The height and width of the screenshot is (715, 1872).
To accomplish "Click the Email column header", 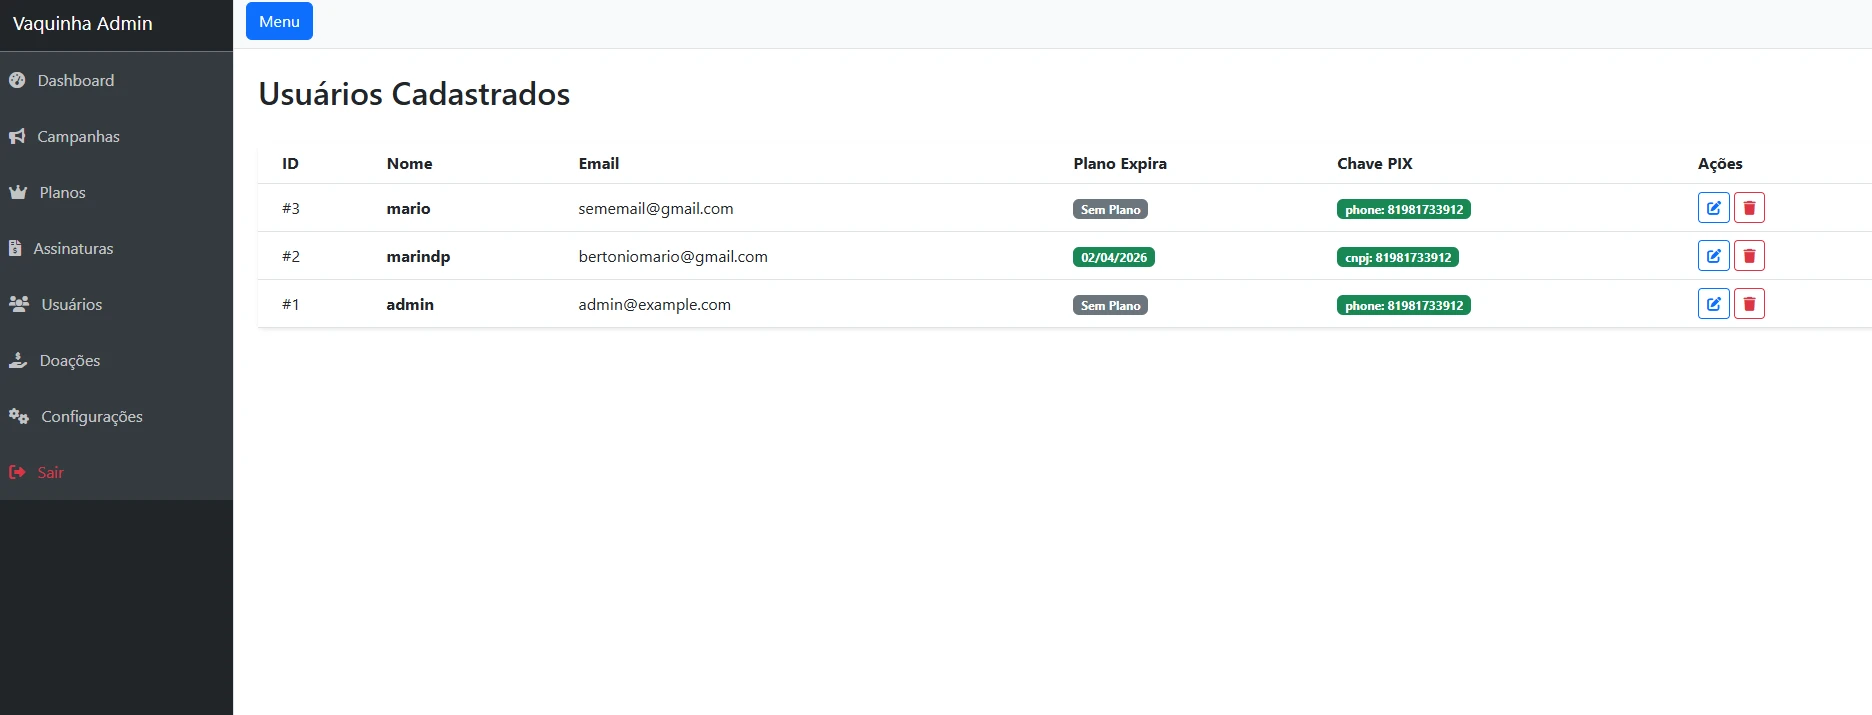I will tap(599, 163).
